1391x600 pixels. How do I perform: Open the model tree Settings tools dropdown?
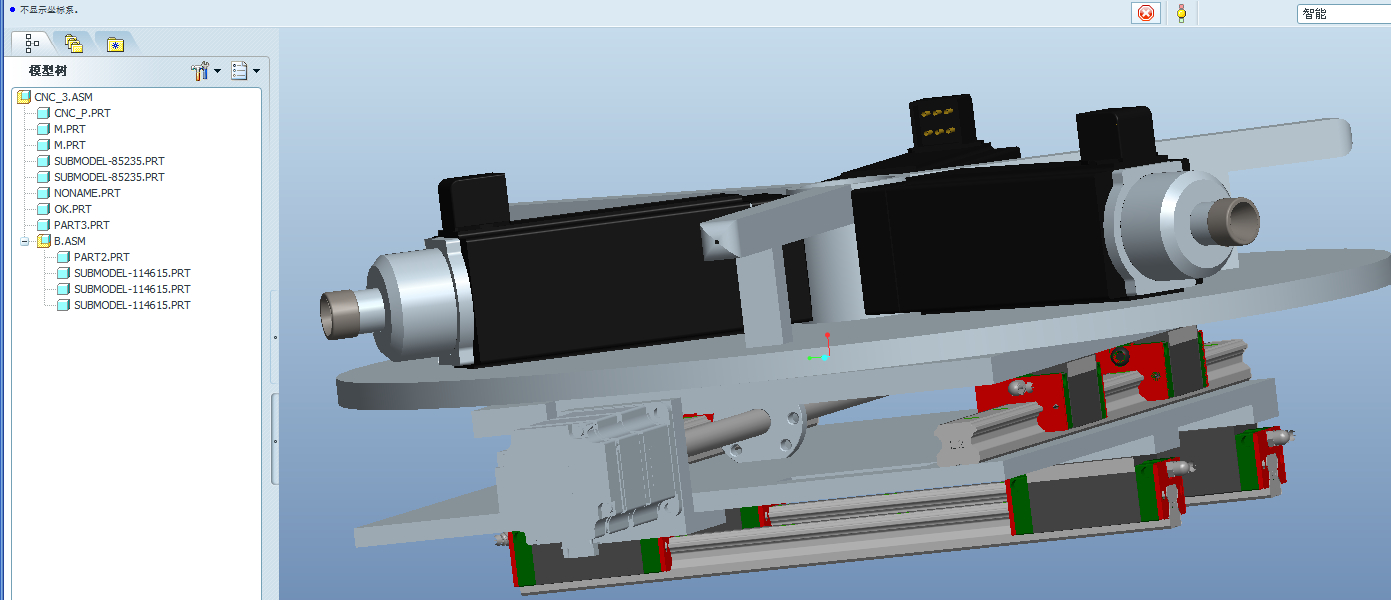click(205, 71)
